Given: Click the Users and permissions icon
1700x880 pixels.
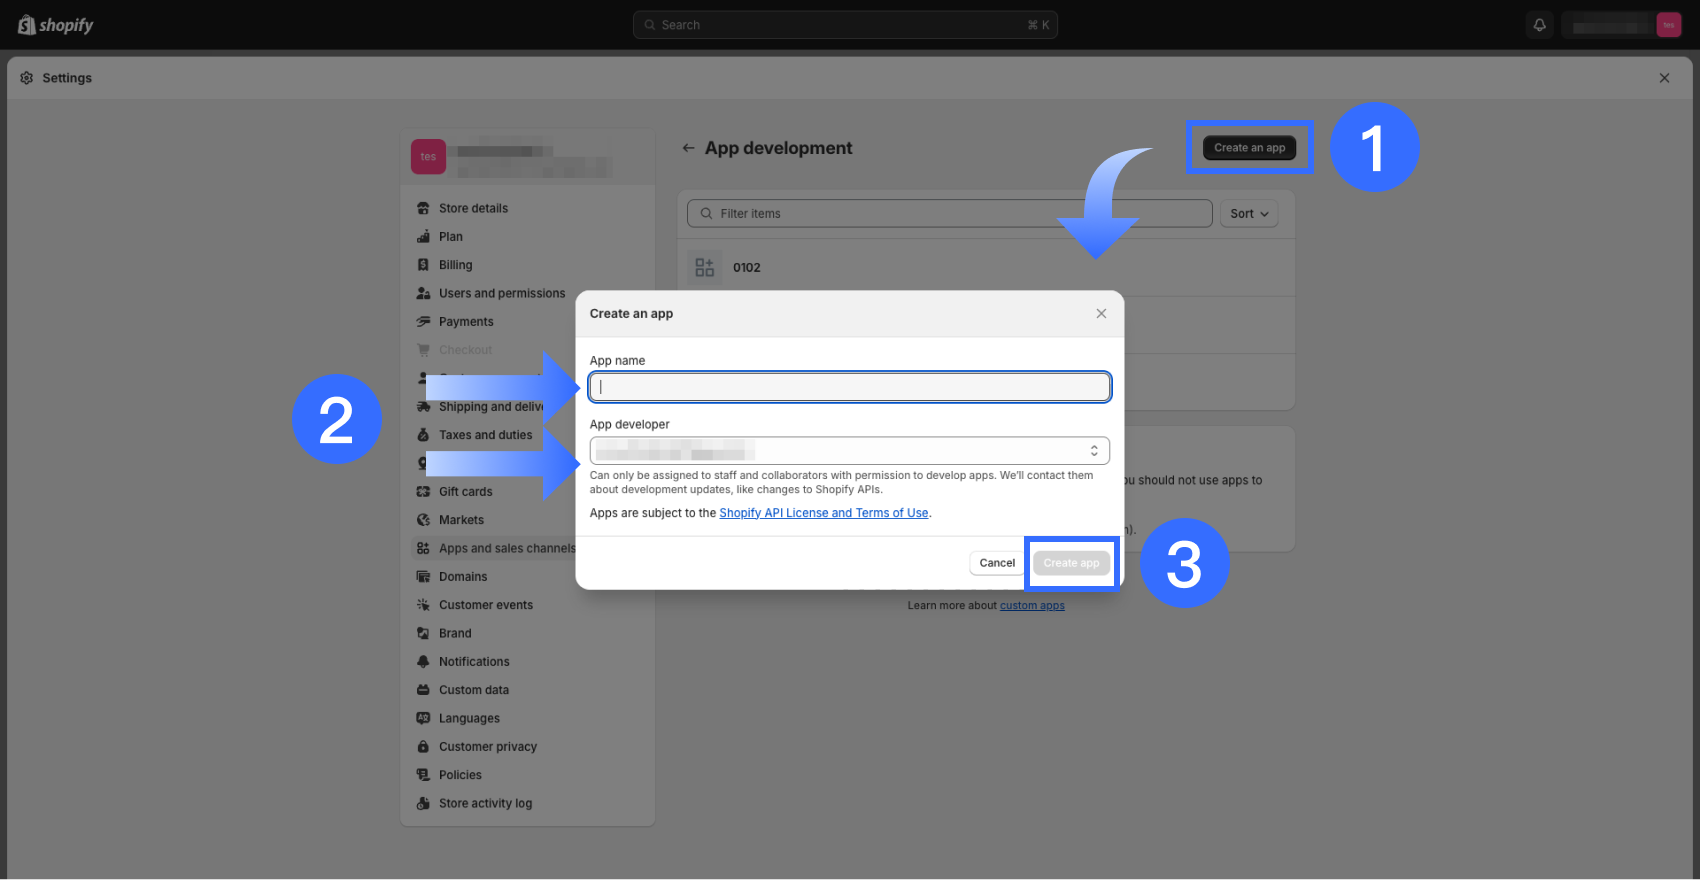Looking at the screenshot, I should (x=423, y=294).
